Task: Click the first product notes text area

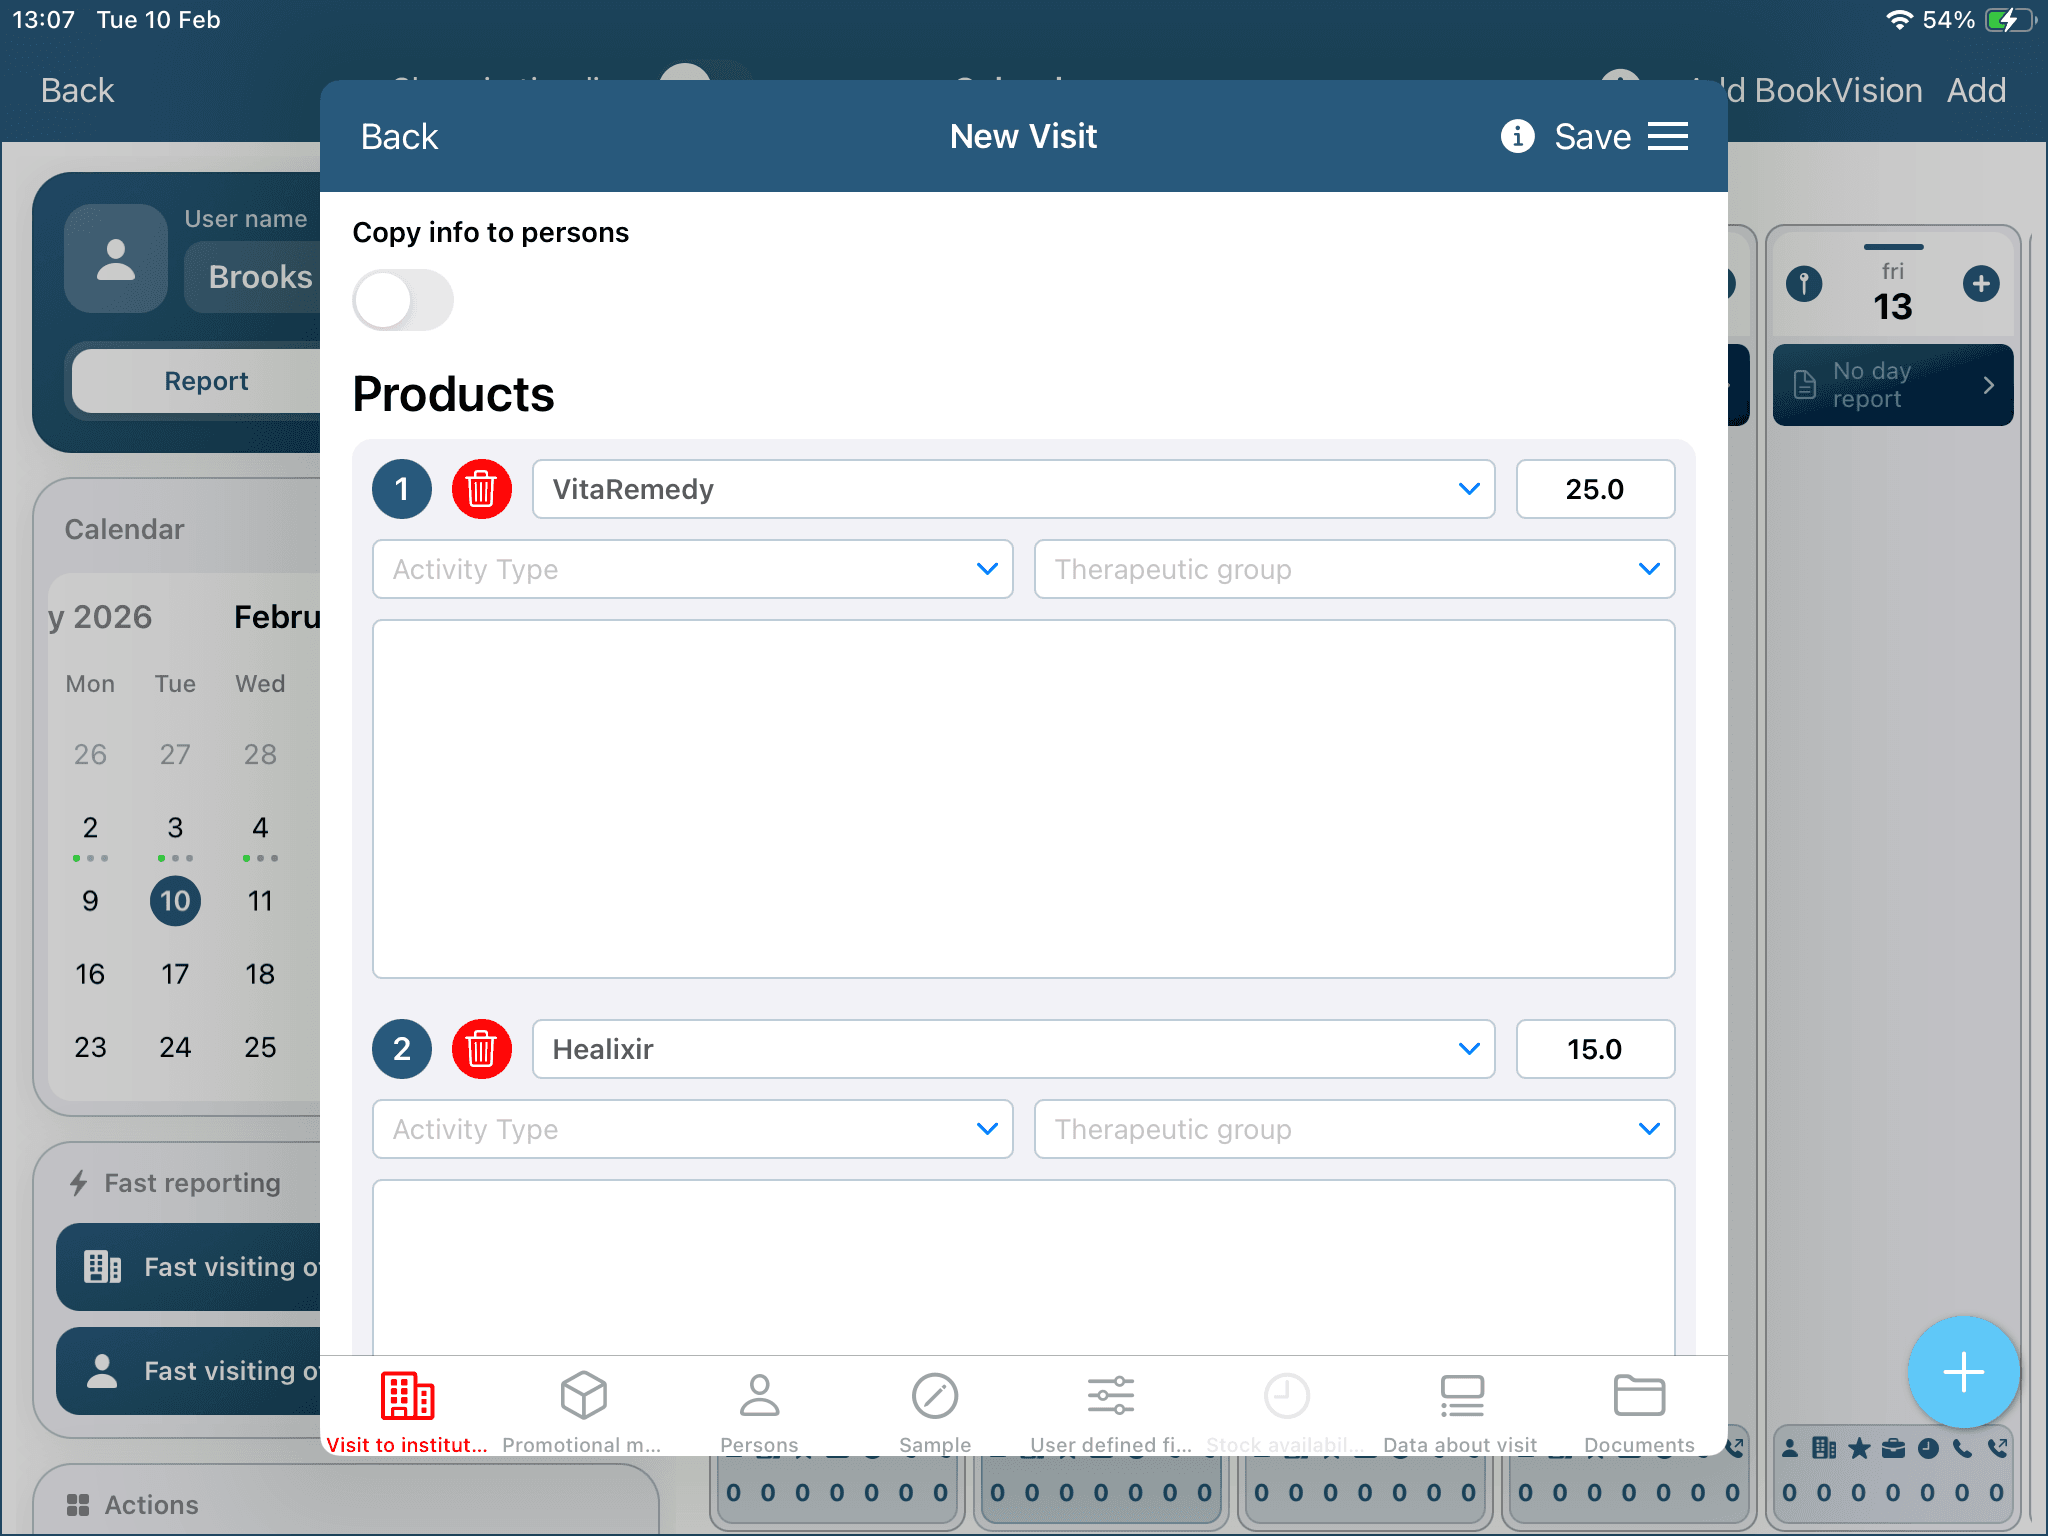Action: [x=1023, y=798]
